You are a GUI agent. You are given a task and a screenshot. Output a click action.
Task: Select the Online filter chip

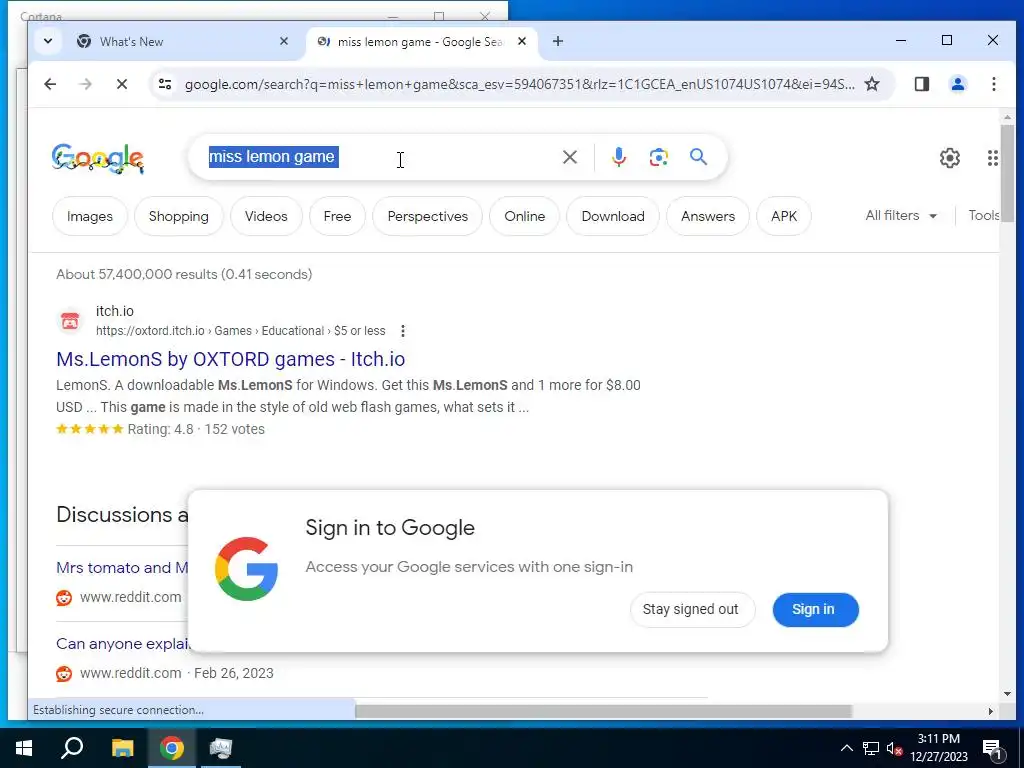tap(524, 216)
